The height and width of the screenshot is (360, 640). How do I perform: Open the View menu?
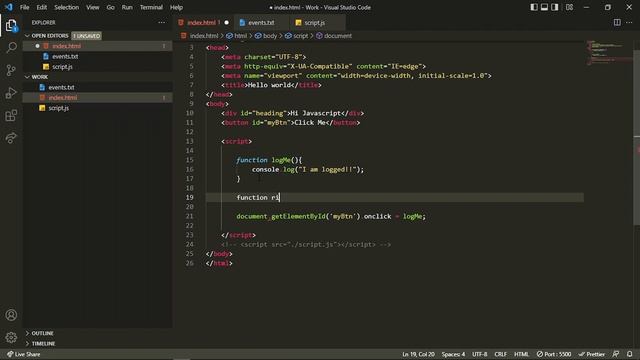click(93, 7)
